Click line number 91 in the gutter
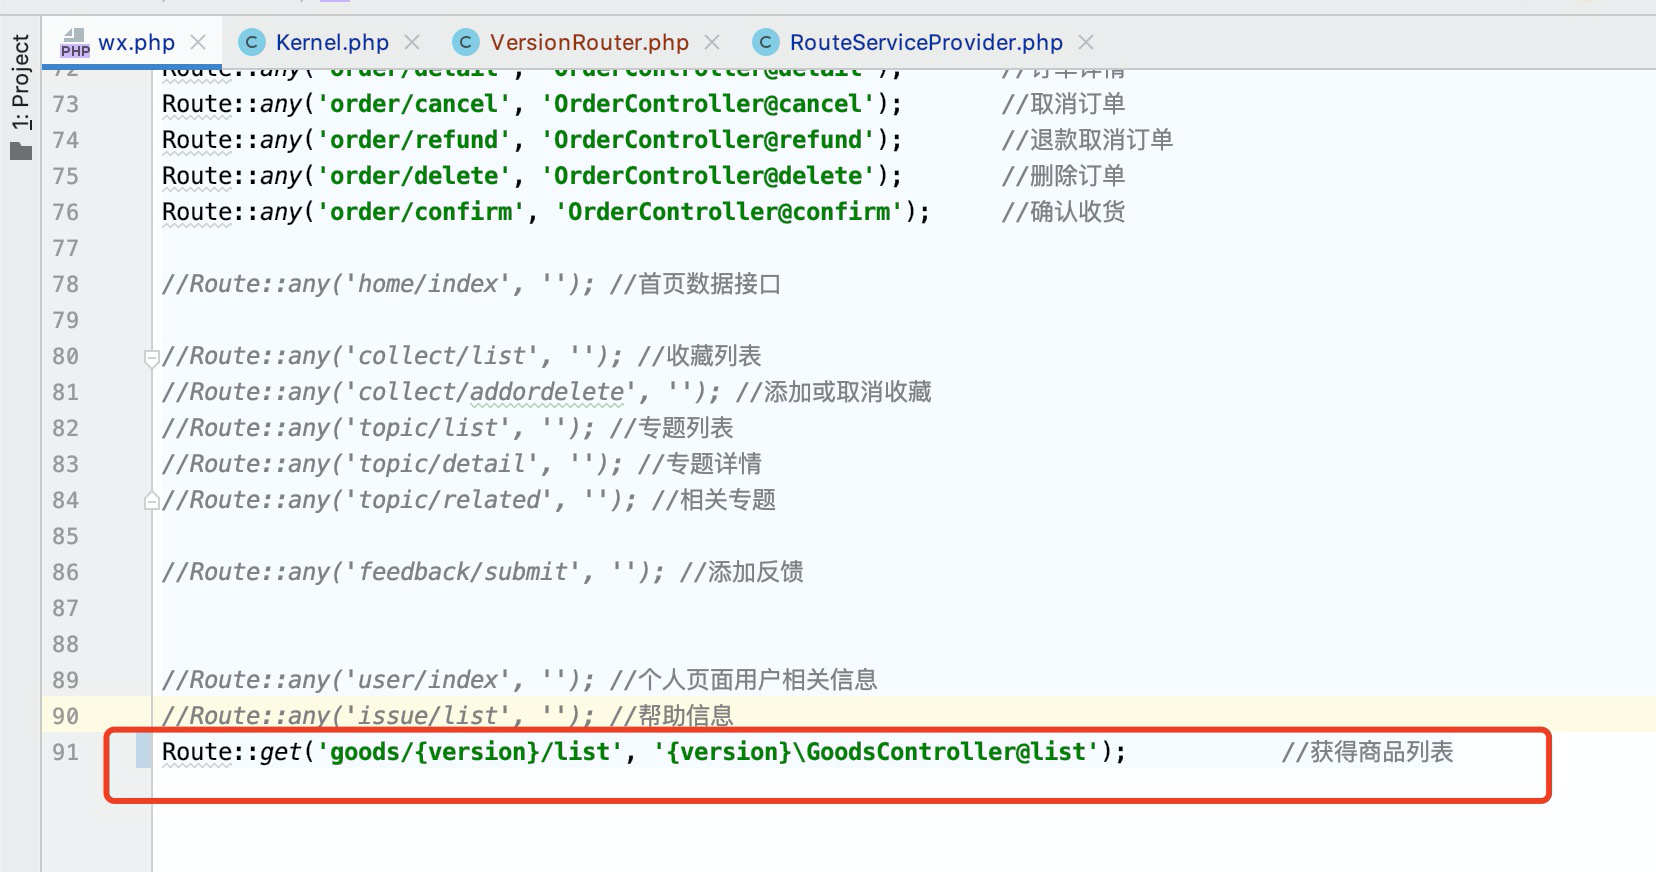 [x=65, y=752]
